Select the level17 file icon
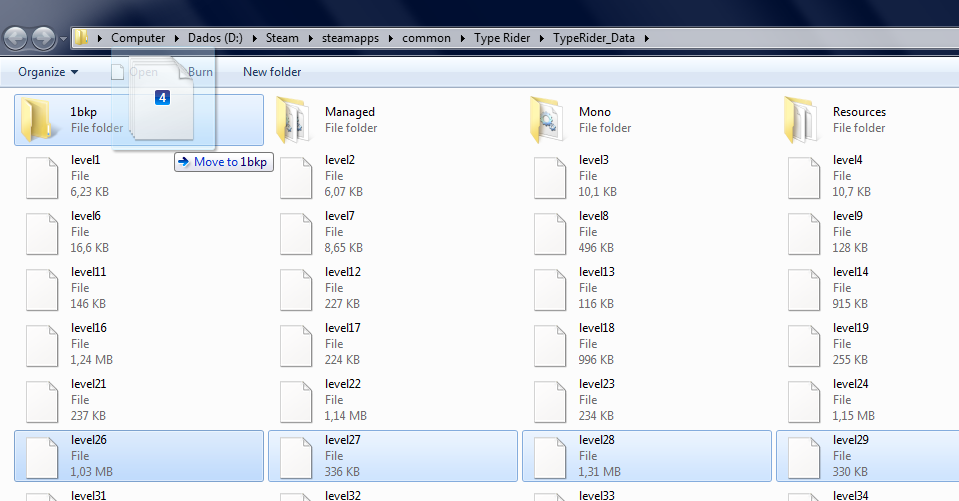 [x=296, y=346]
